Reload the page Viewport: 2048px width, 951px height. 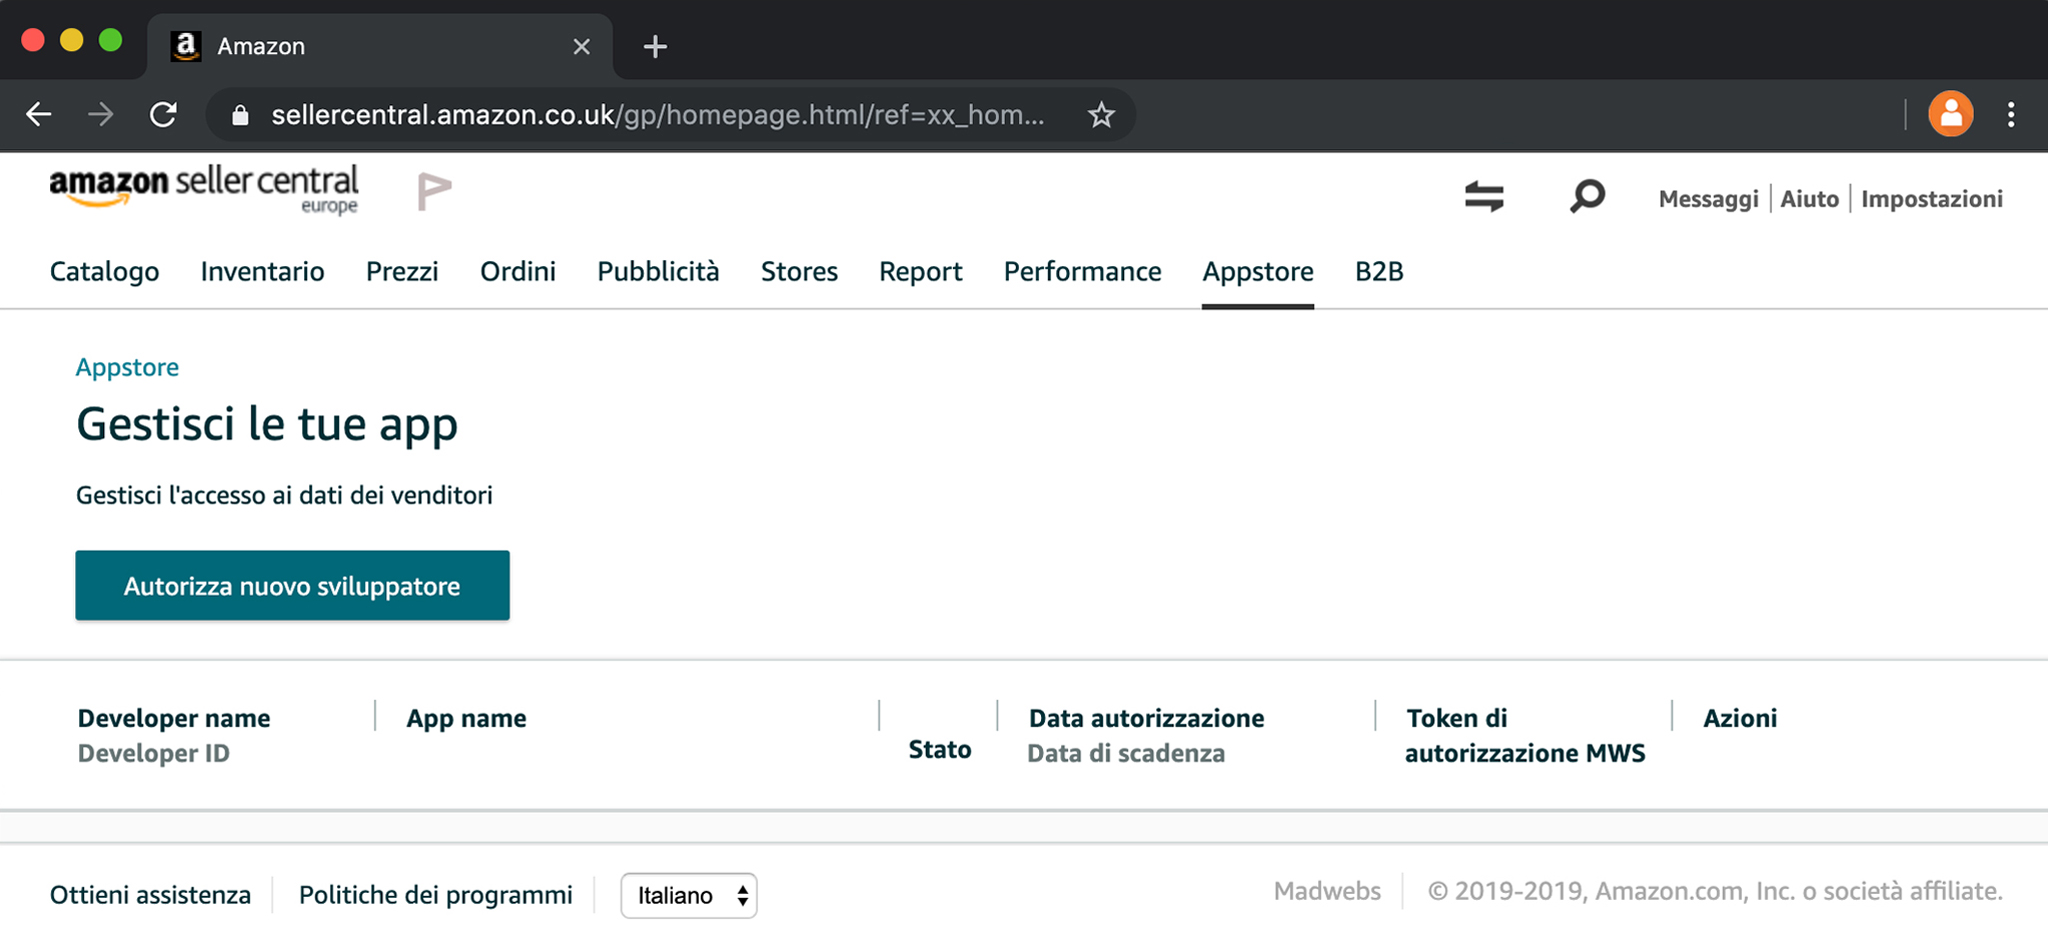click(x=163, y=115)
